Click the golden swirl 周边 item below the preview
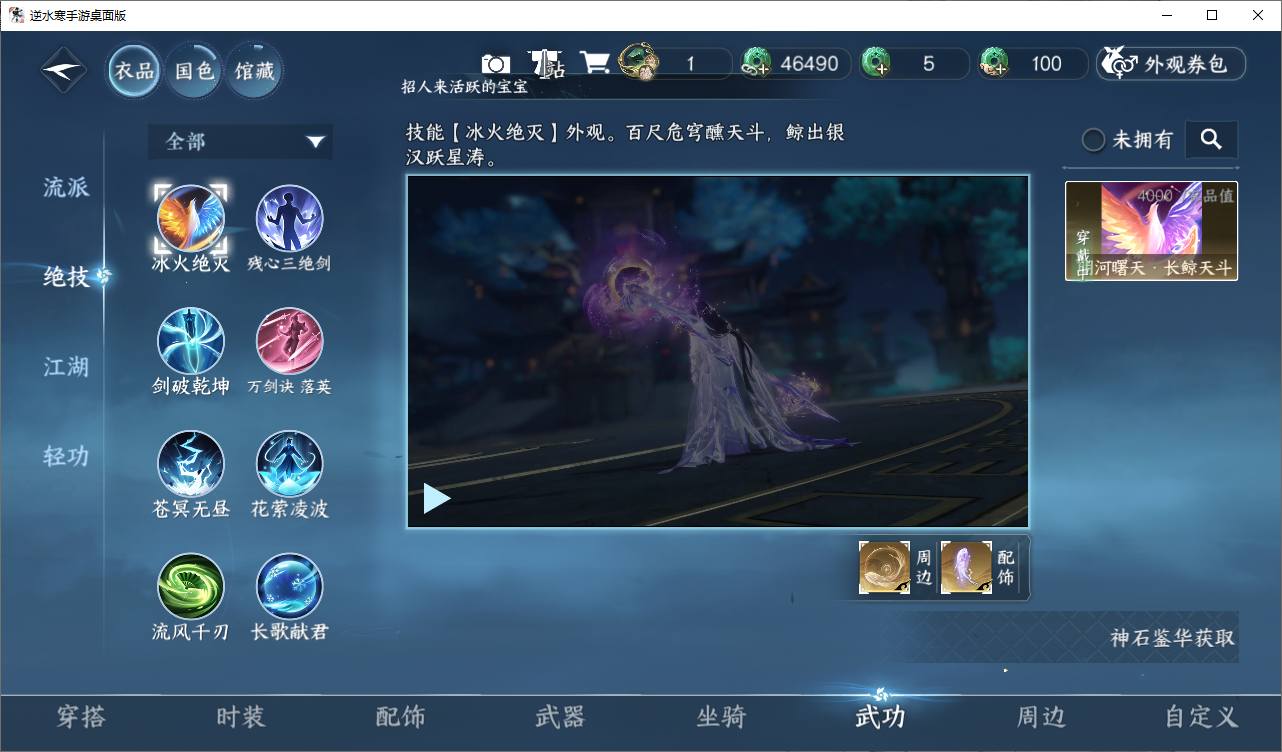The image size is (1282, 752). [885, 567]
